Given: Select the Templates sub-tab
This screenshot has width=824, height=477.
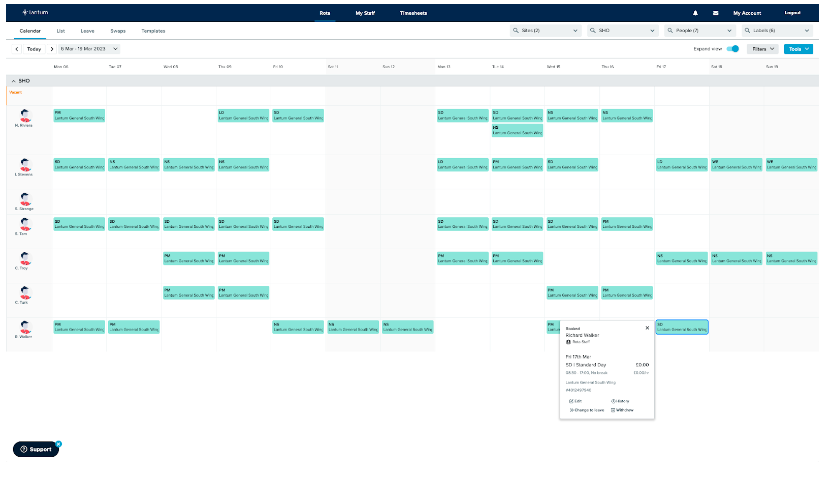Looking at the screenshot, I should pyautogui.click(x=153, y=31).
